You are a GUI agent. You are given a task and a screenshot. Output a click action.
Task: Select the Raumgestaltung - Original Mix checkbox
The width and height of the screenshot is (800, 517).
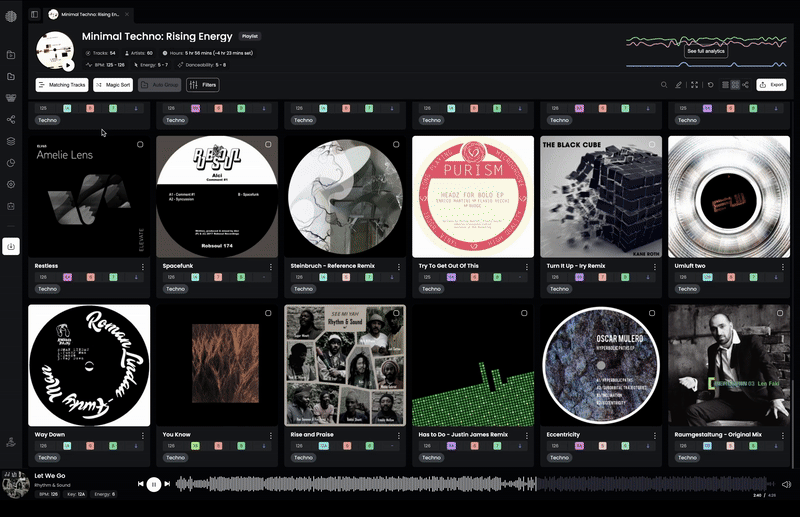point(780,313)
